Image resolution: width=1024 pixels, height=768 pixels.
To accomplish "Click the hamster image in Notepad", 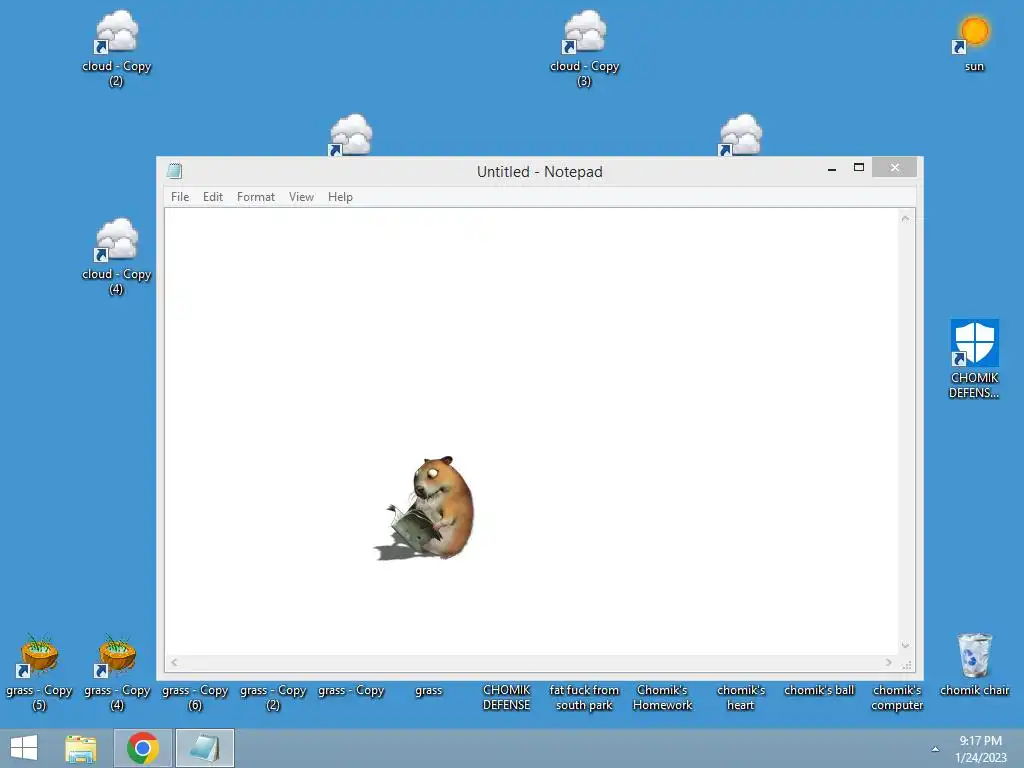I will pos(426,508).
